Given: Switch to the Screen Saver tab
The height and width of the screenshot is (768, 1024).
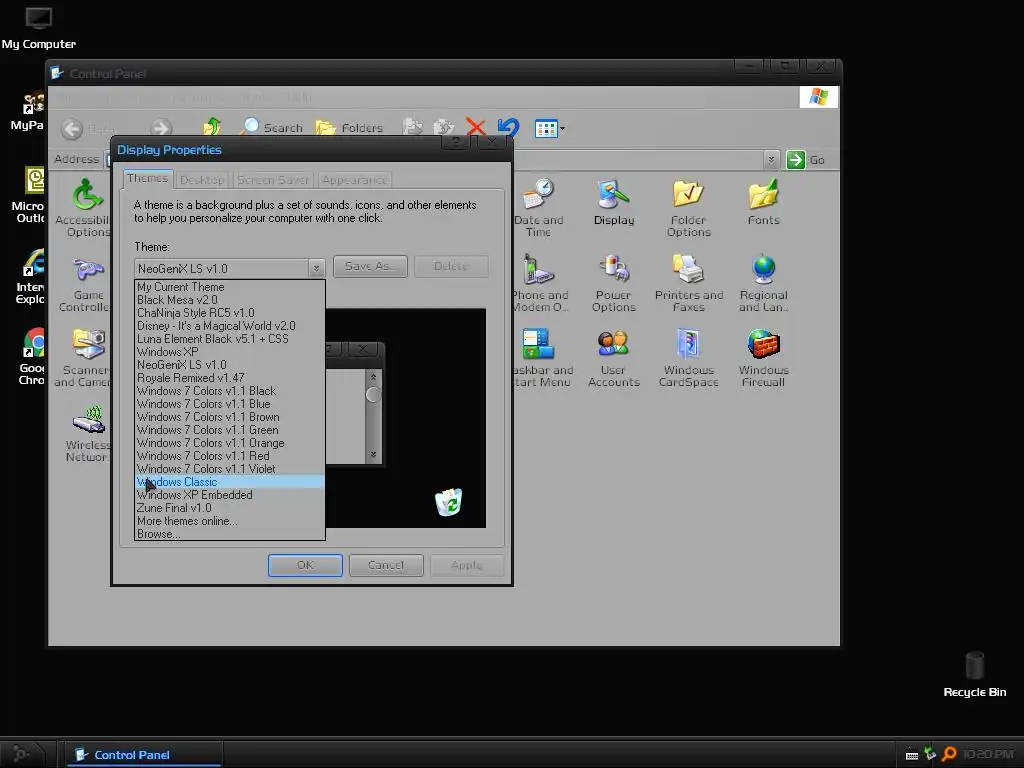Looking at the screenshot, I should (272, 180).
